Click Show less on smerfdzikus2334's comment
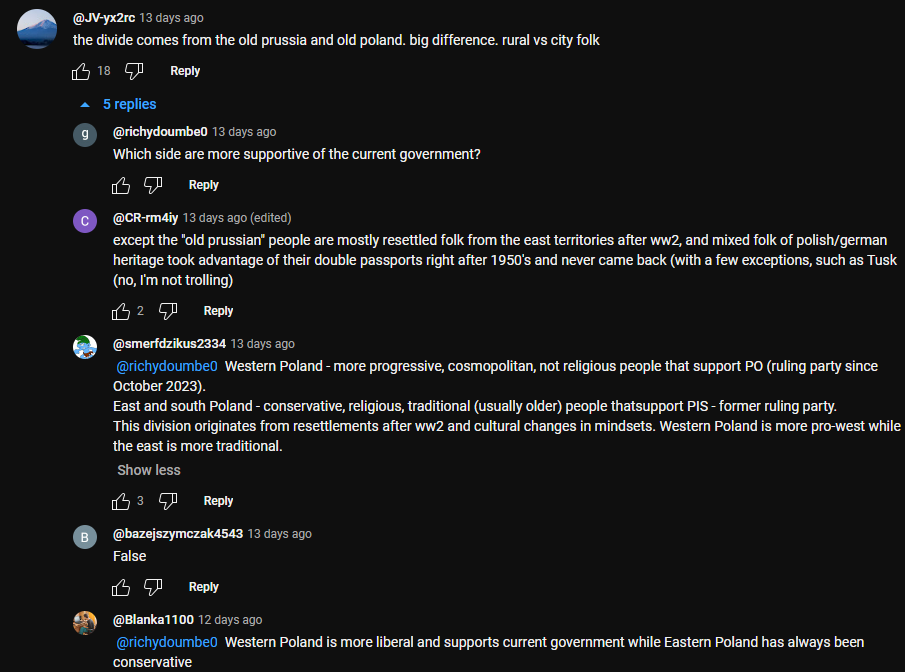The image size is (905, 672). 149,470
